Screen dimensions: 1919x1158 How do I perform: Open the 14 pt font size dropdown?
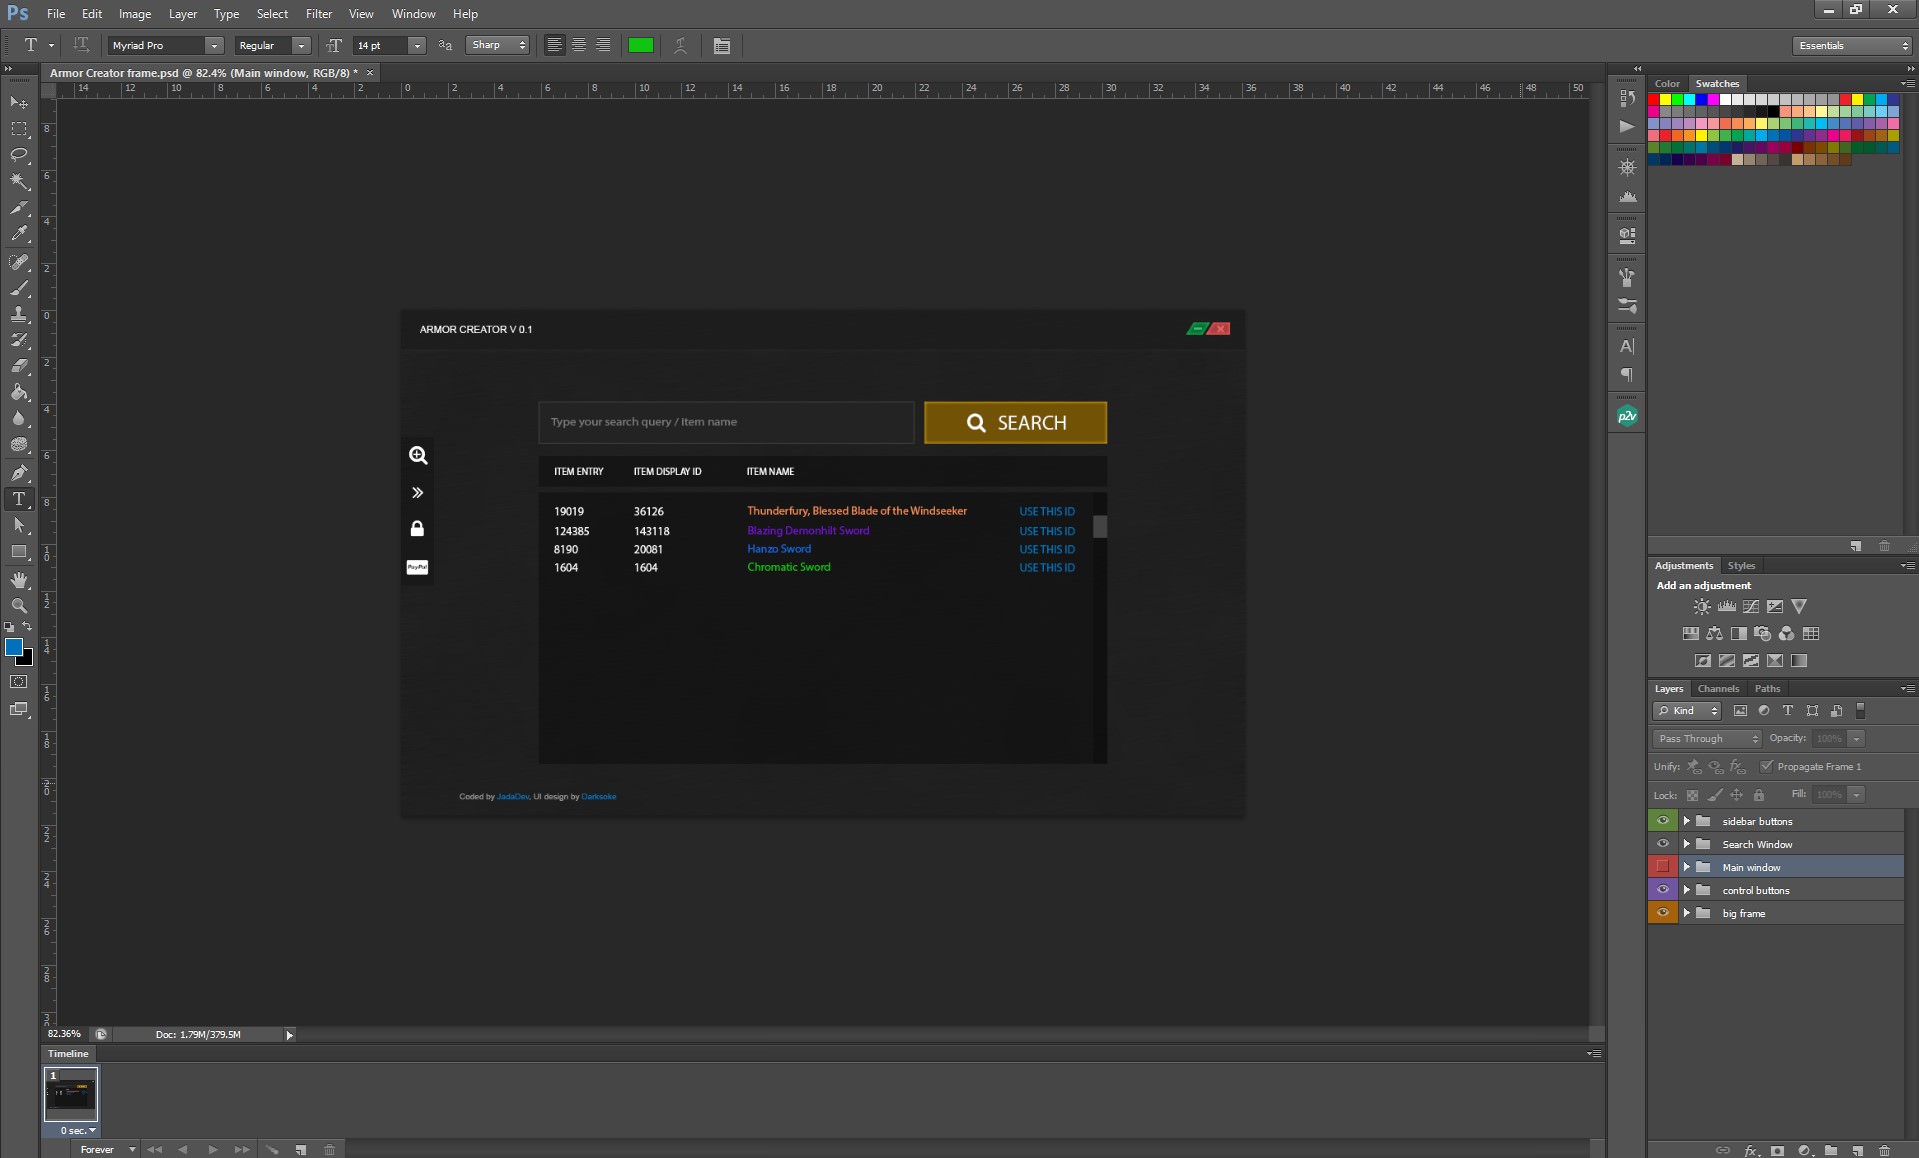coord(417,45)
